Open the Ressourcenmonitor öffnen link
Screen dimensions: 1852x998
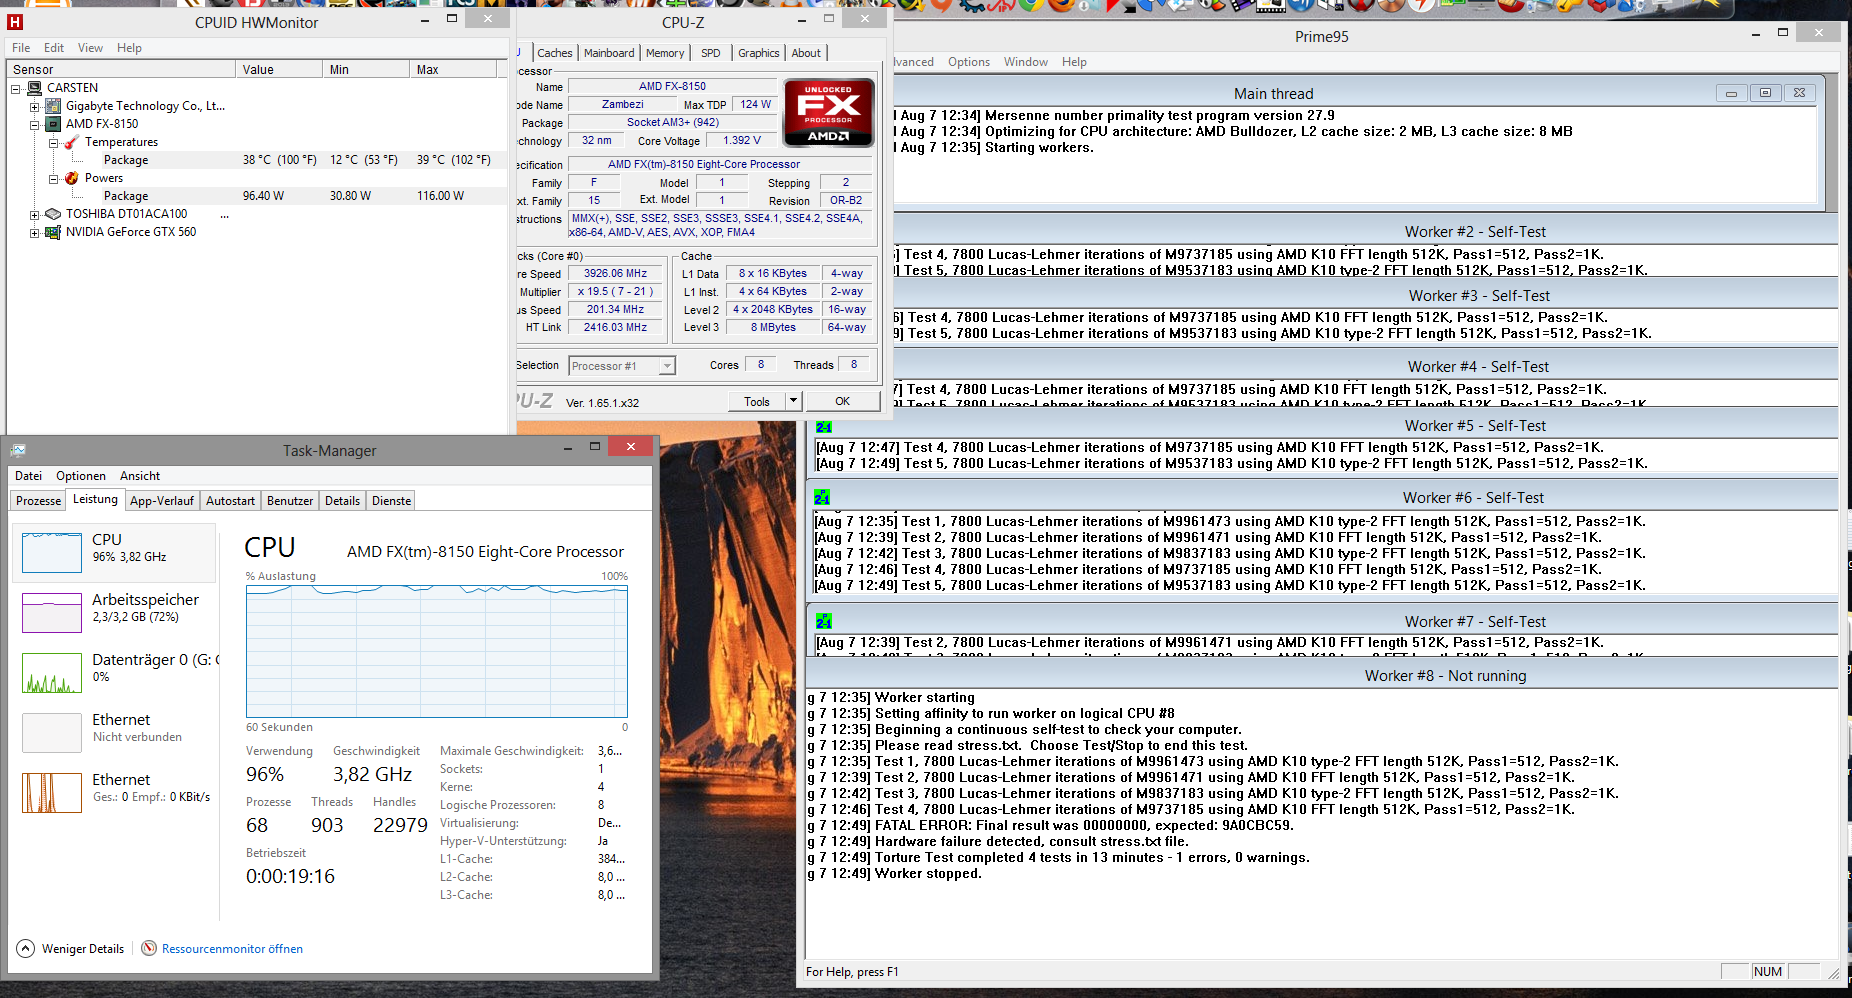click(x=232, y=949)
